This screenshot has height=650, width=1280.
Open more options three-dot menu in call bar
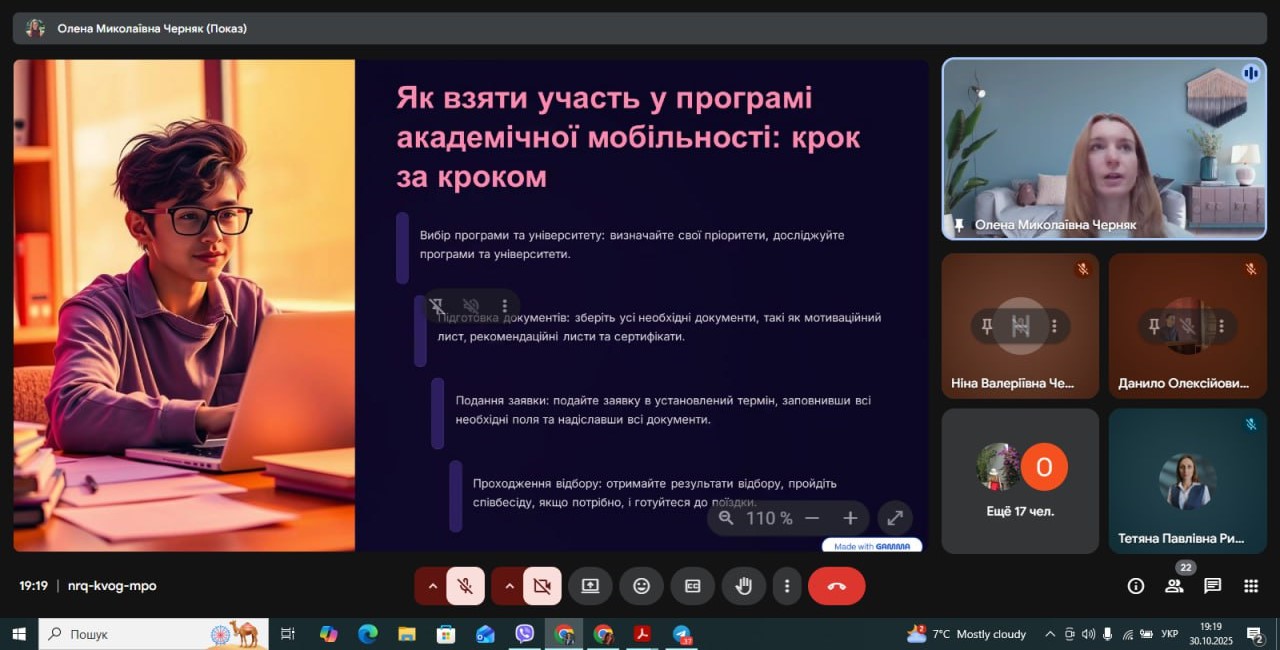787,586
